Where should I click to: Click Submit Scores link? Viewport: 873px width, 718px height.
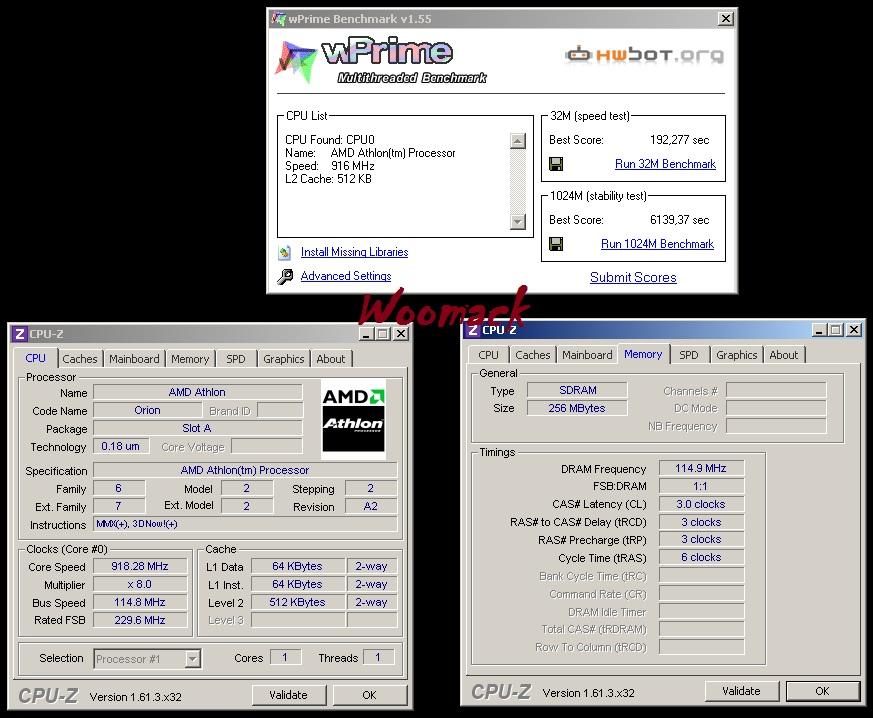click(633, 277)
